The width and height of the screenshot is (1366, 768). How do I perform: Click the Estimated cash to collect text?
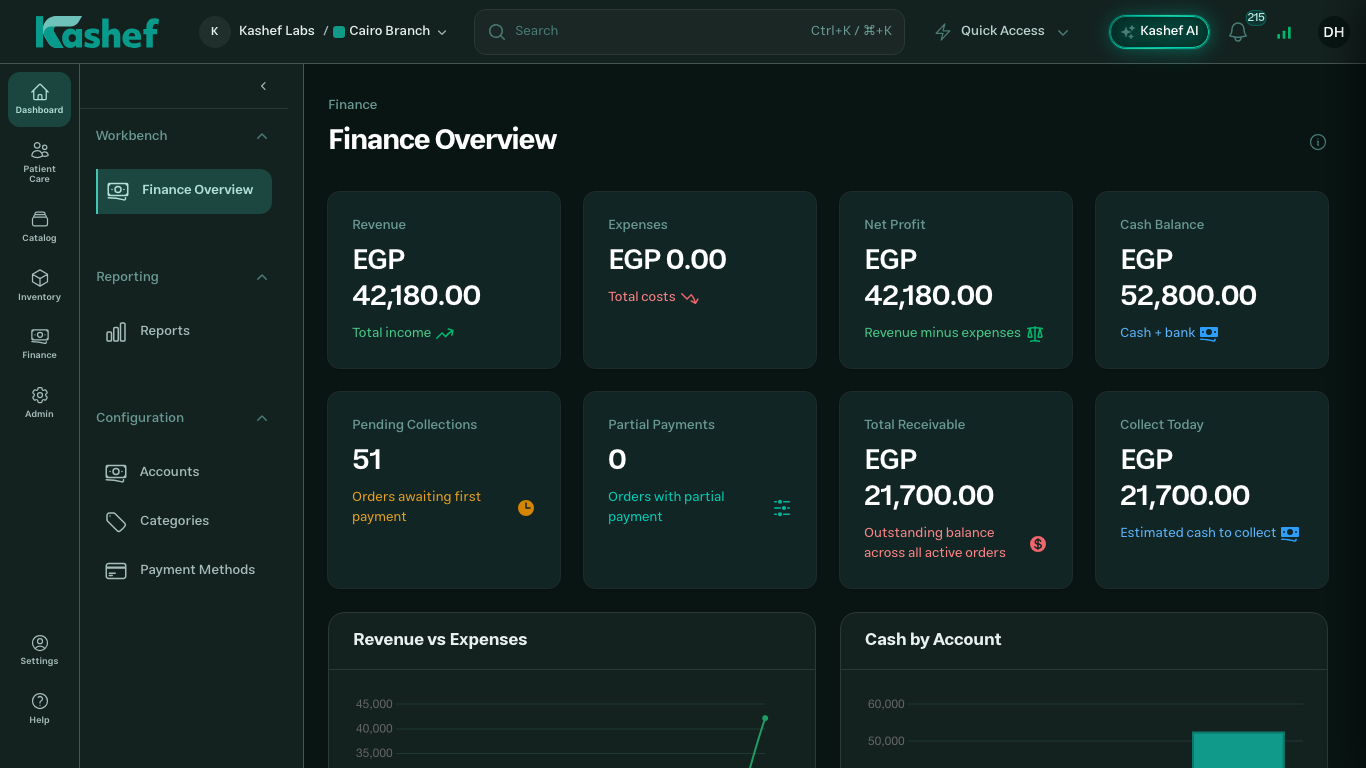(x=1198, y=533)
